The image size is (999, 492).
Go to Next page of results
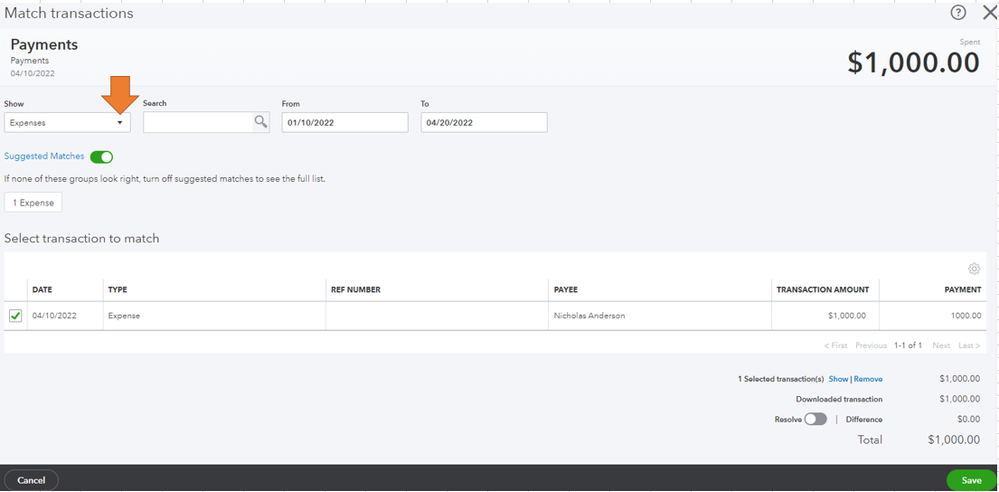click(x=941, y=345)
